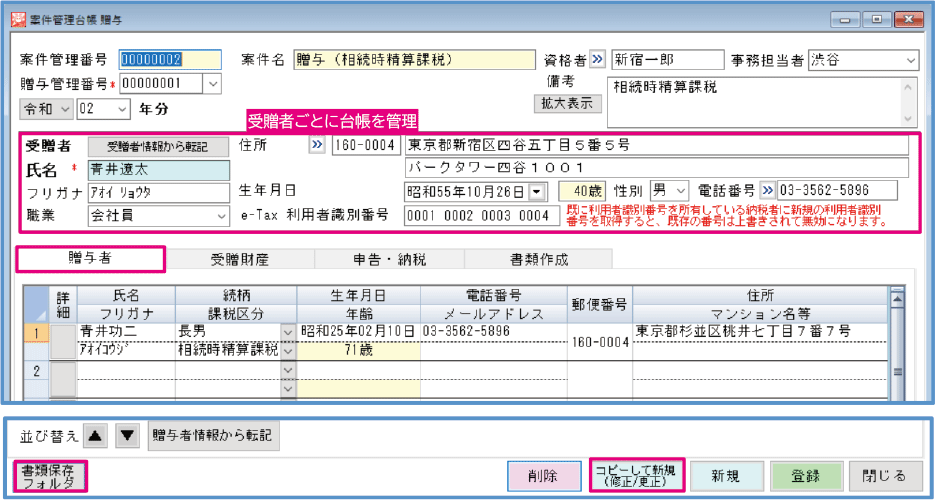Click the app icon in title bar
This screenshot has width=935, height=500.
pyautogui.click(x=12, y=16)
